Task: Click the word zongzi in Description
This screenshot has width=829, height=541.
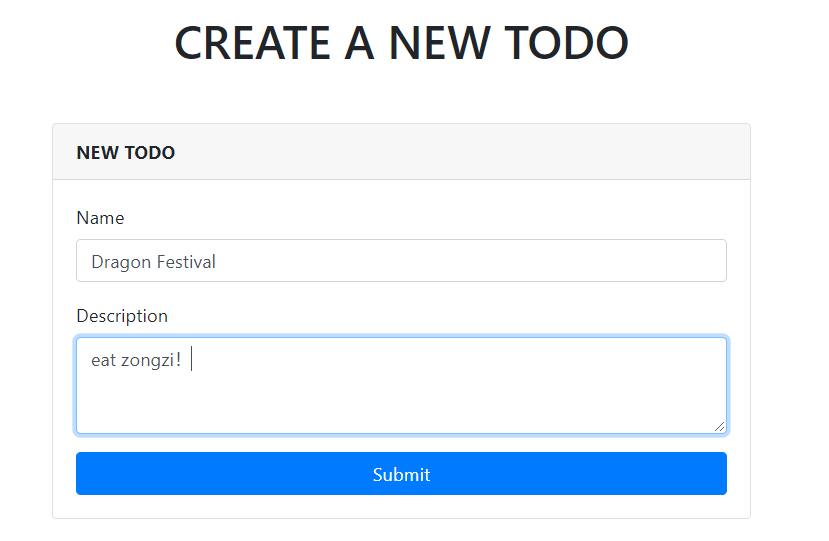Action: pyautogui.click(x=148, y=360)
